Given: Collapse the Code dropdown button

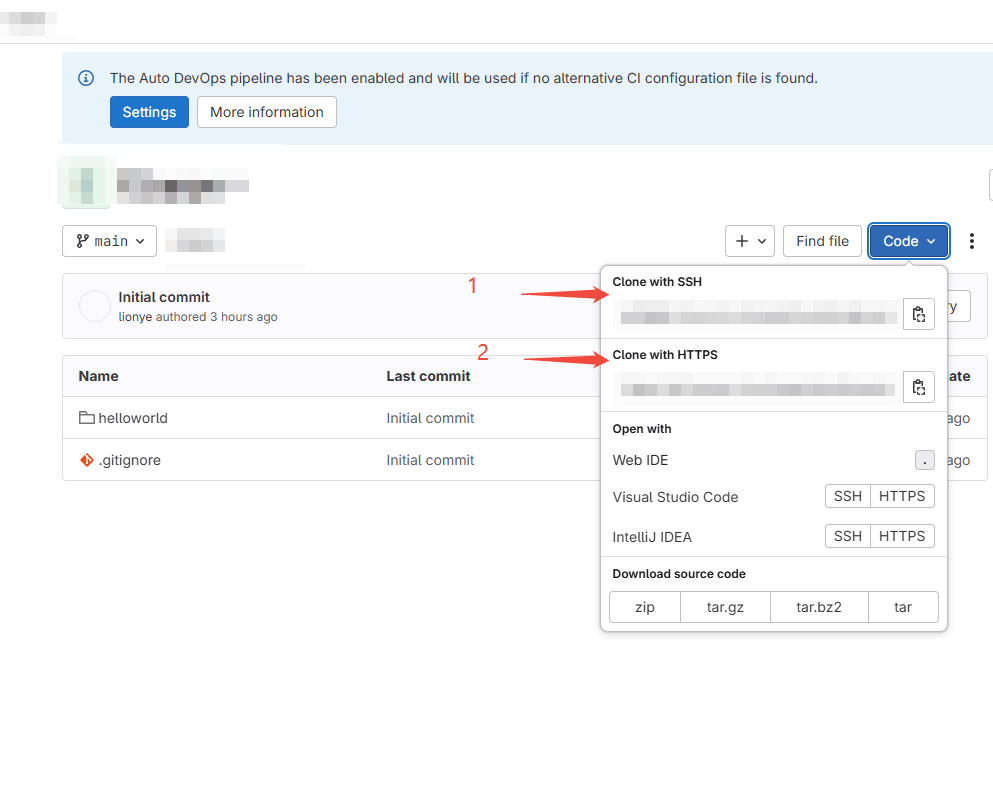Looking at the screenshot, I should tap(908, 241).
